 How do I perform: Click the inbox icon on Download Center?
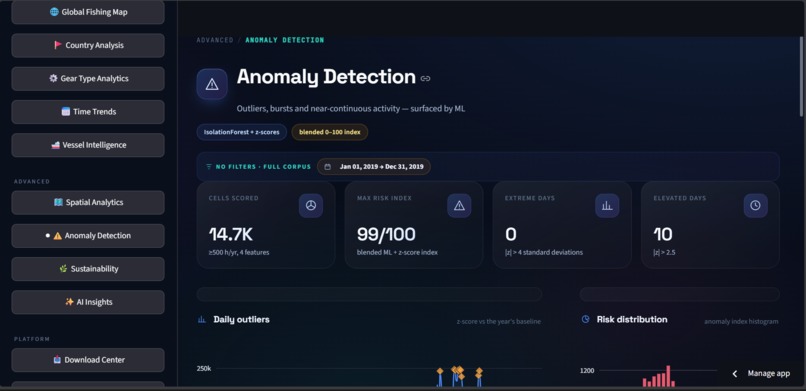coord(57,360)
